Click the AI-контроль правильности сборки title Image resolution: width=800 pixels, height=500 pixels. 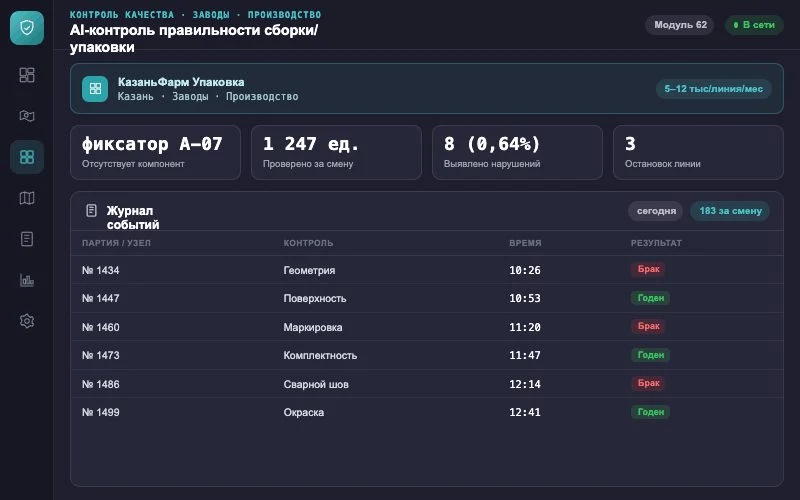(194, 38)
